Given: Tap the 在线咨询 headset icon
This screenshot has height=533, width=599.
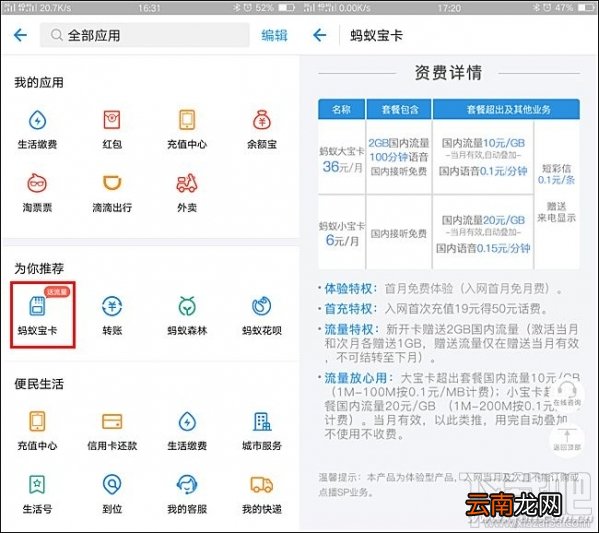Looking at the screenshot, I should coord(567,394).
